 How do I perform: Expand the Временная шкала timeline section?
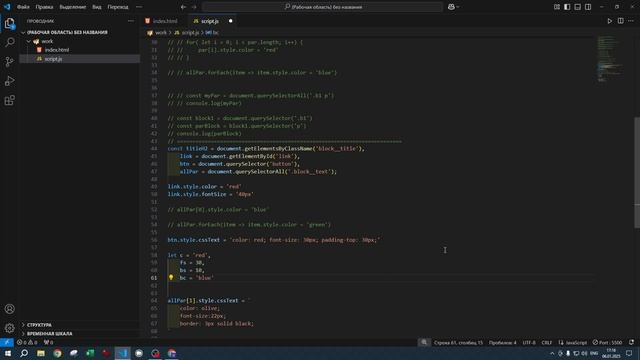point(49,333)
